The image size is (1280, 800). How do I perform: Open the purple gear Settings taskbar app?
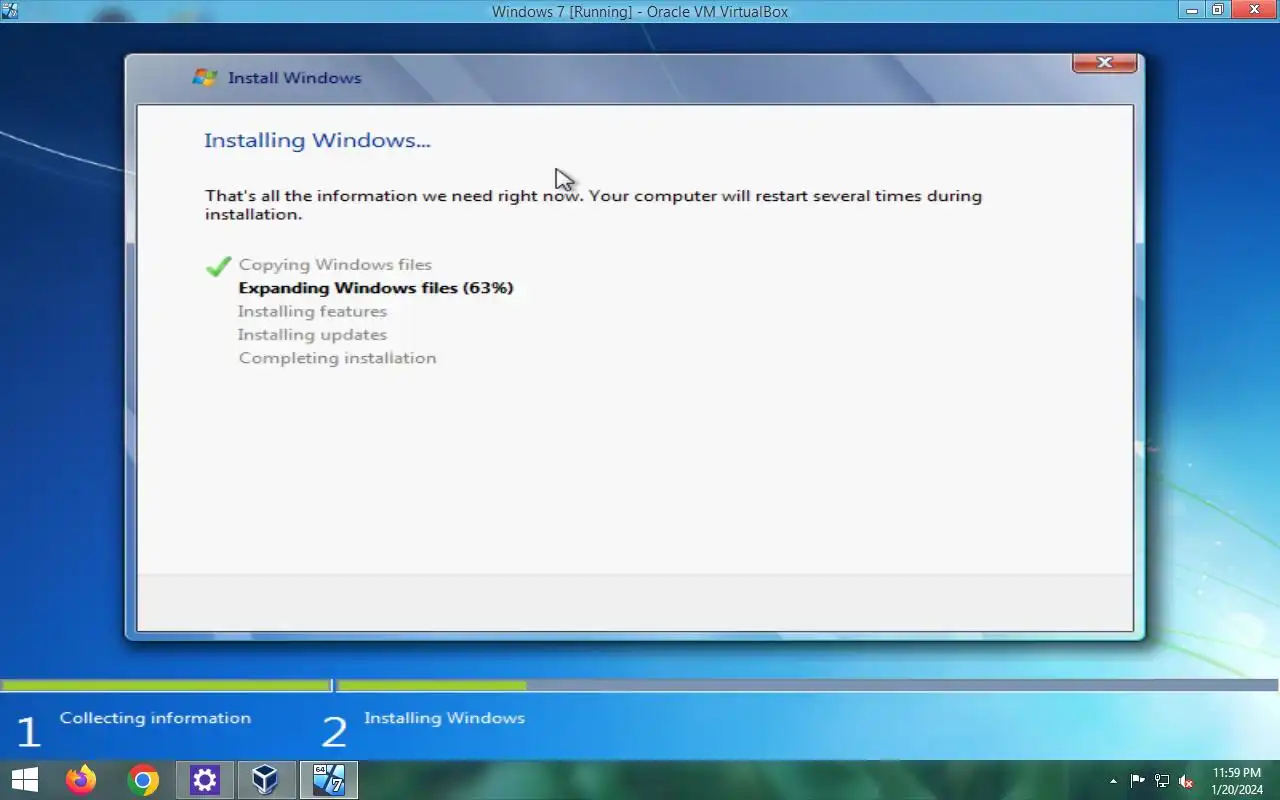[205, 780]
